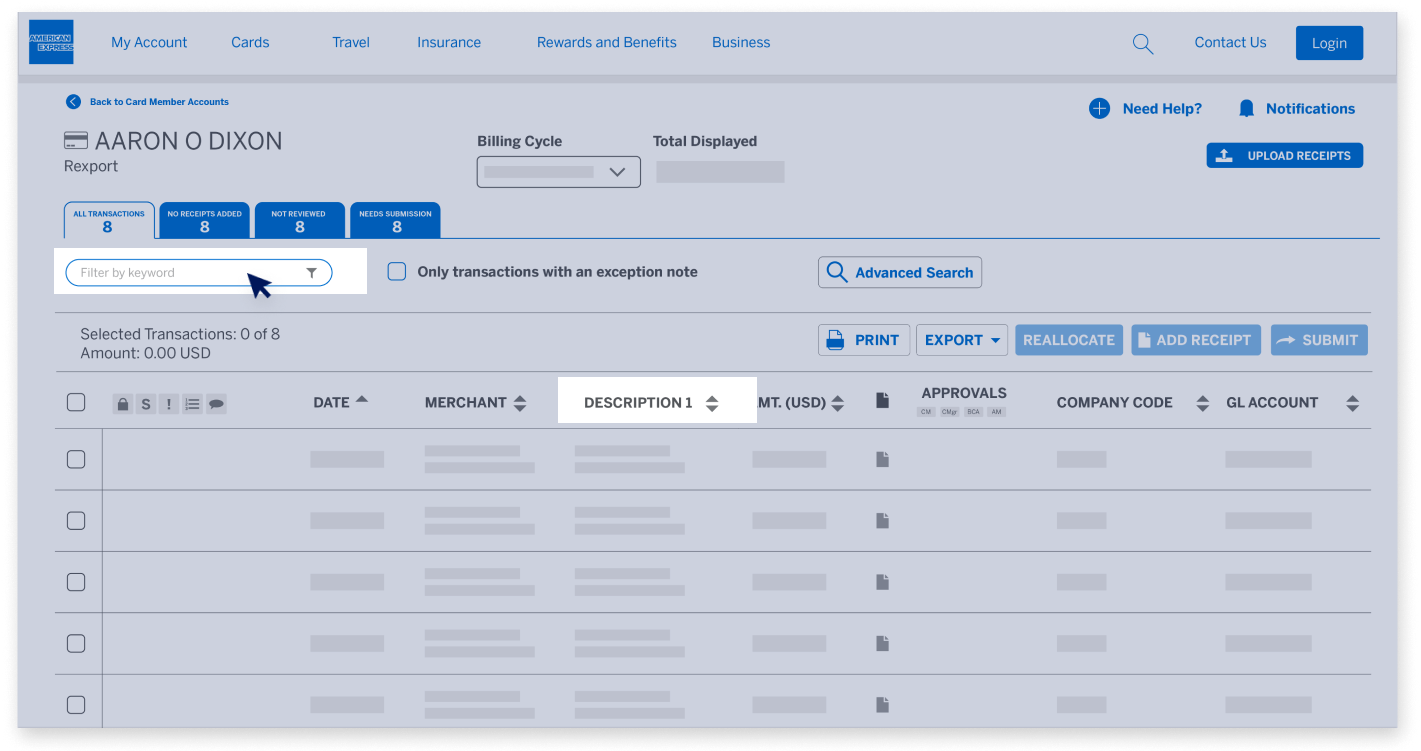The width and height of the screenshot is (1421, 751).
Task: Click the Upload Receipts button
Action: pyautogui.click(x=1284, y=155)
